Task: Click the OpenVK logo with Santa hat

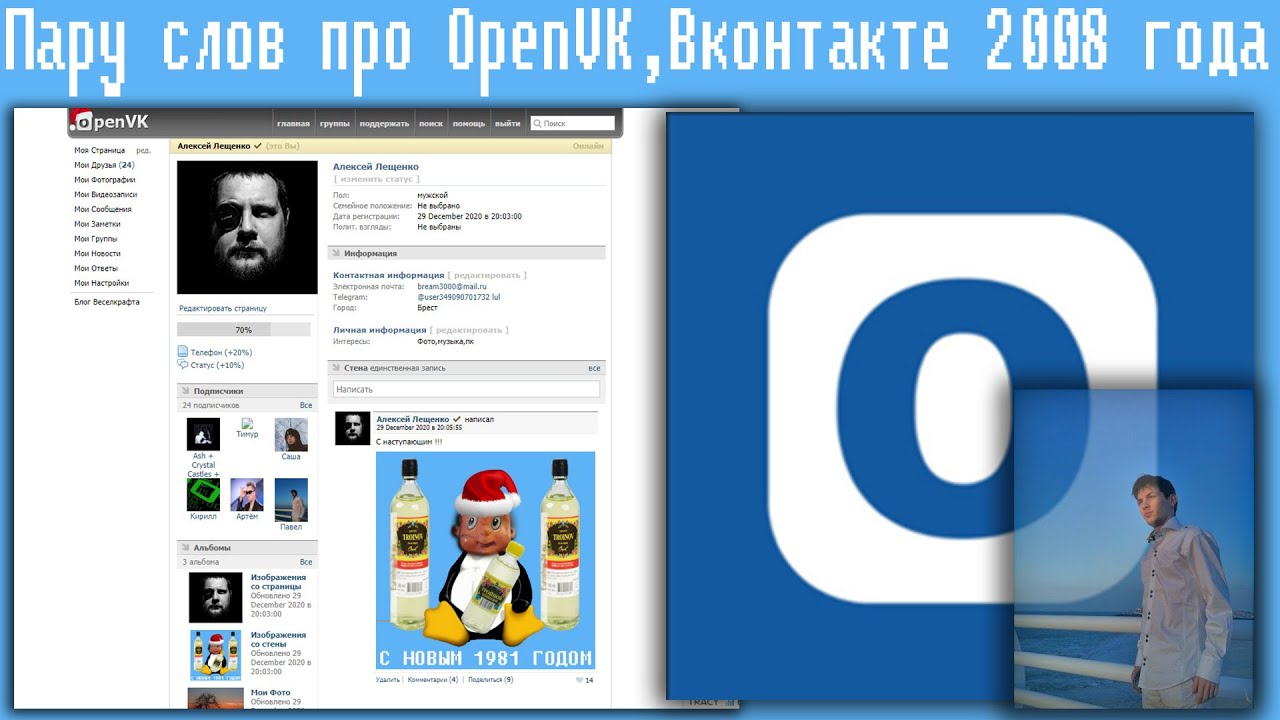Action: point(110,120)
